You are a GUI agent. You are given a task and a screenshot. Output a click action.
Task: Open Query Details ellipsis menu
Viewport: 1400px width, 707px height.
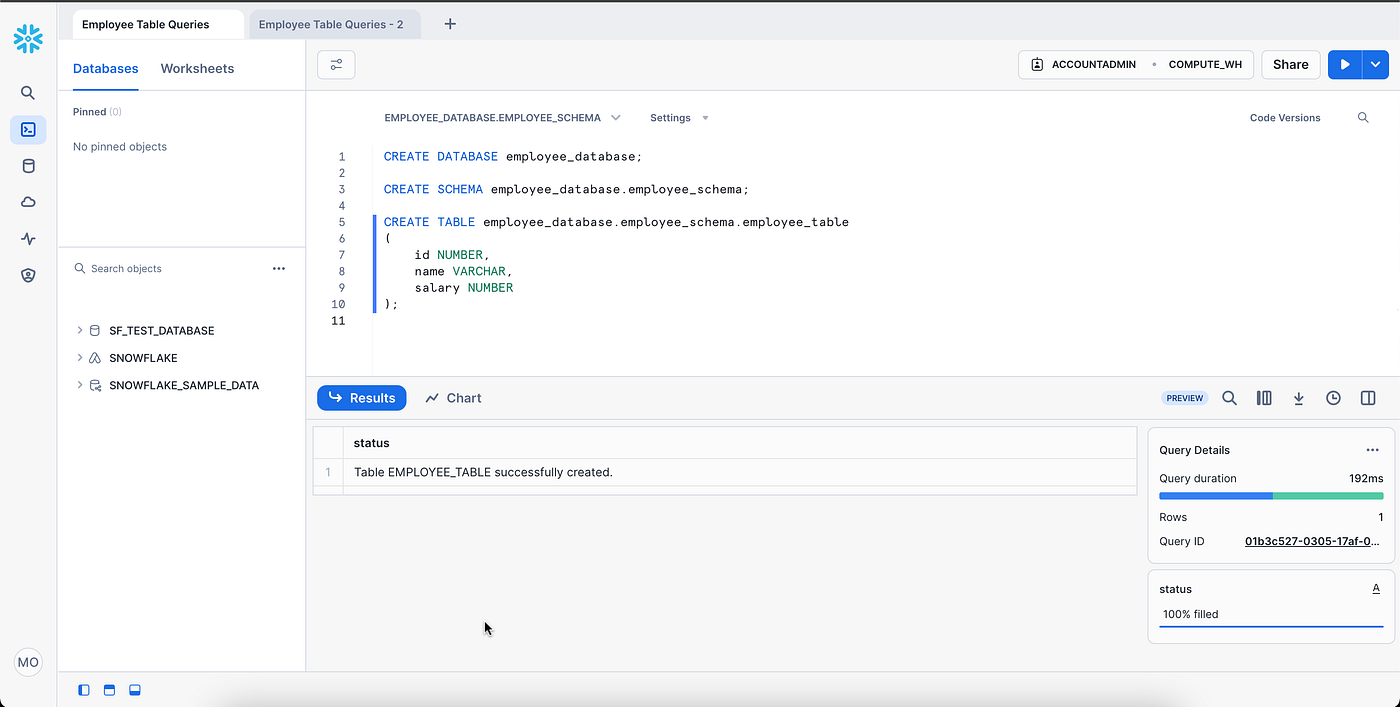pos(1372,450)
